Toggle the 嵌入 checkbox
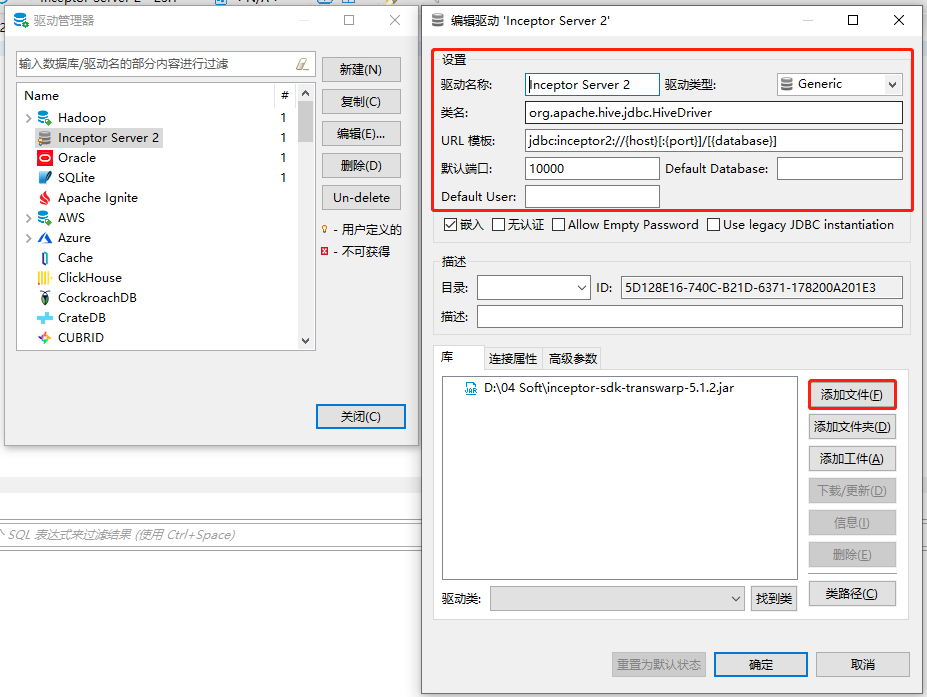The width and height of the screenshot is (927, 697). click(450, 225)
